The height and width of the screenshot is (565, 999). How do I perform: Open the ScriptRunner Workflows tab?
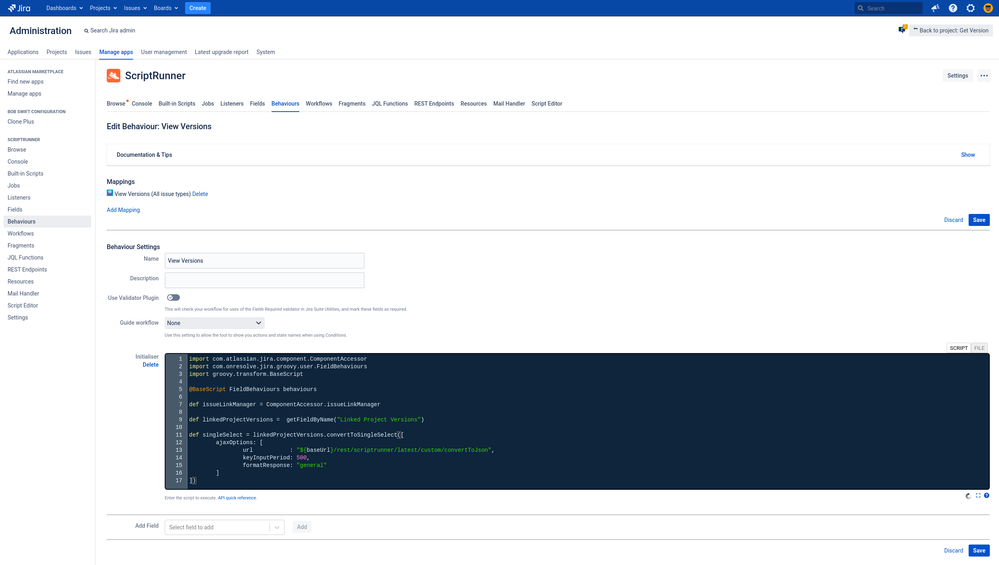click(x=319, y=104)
